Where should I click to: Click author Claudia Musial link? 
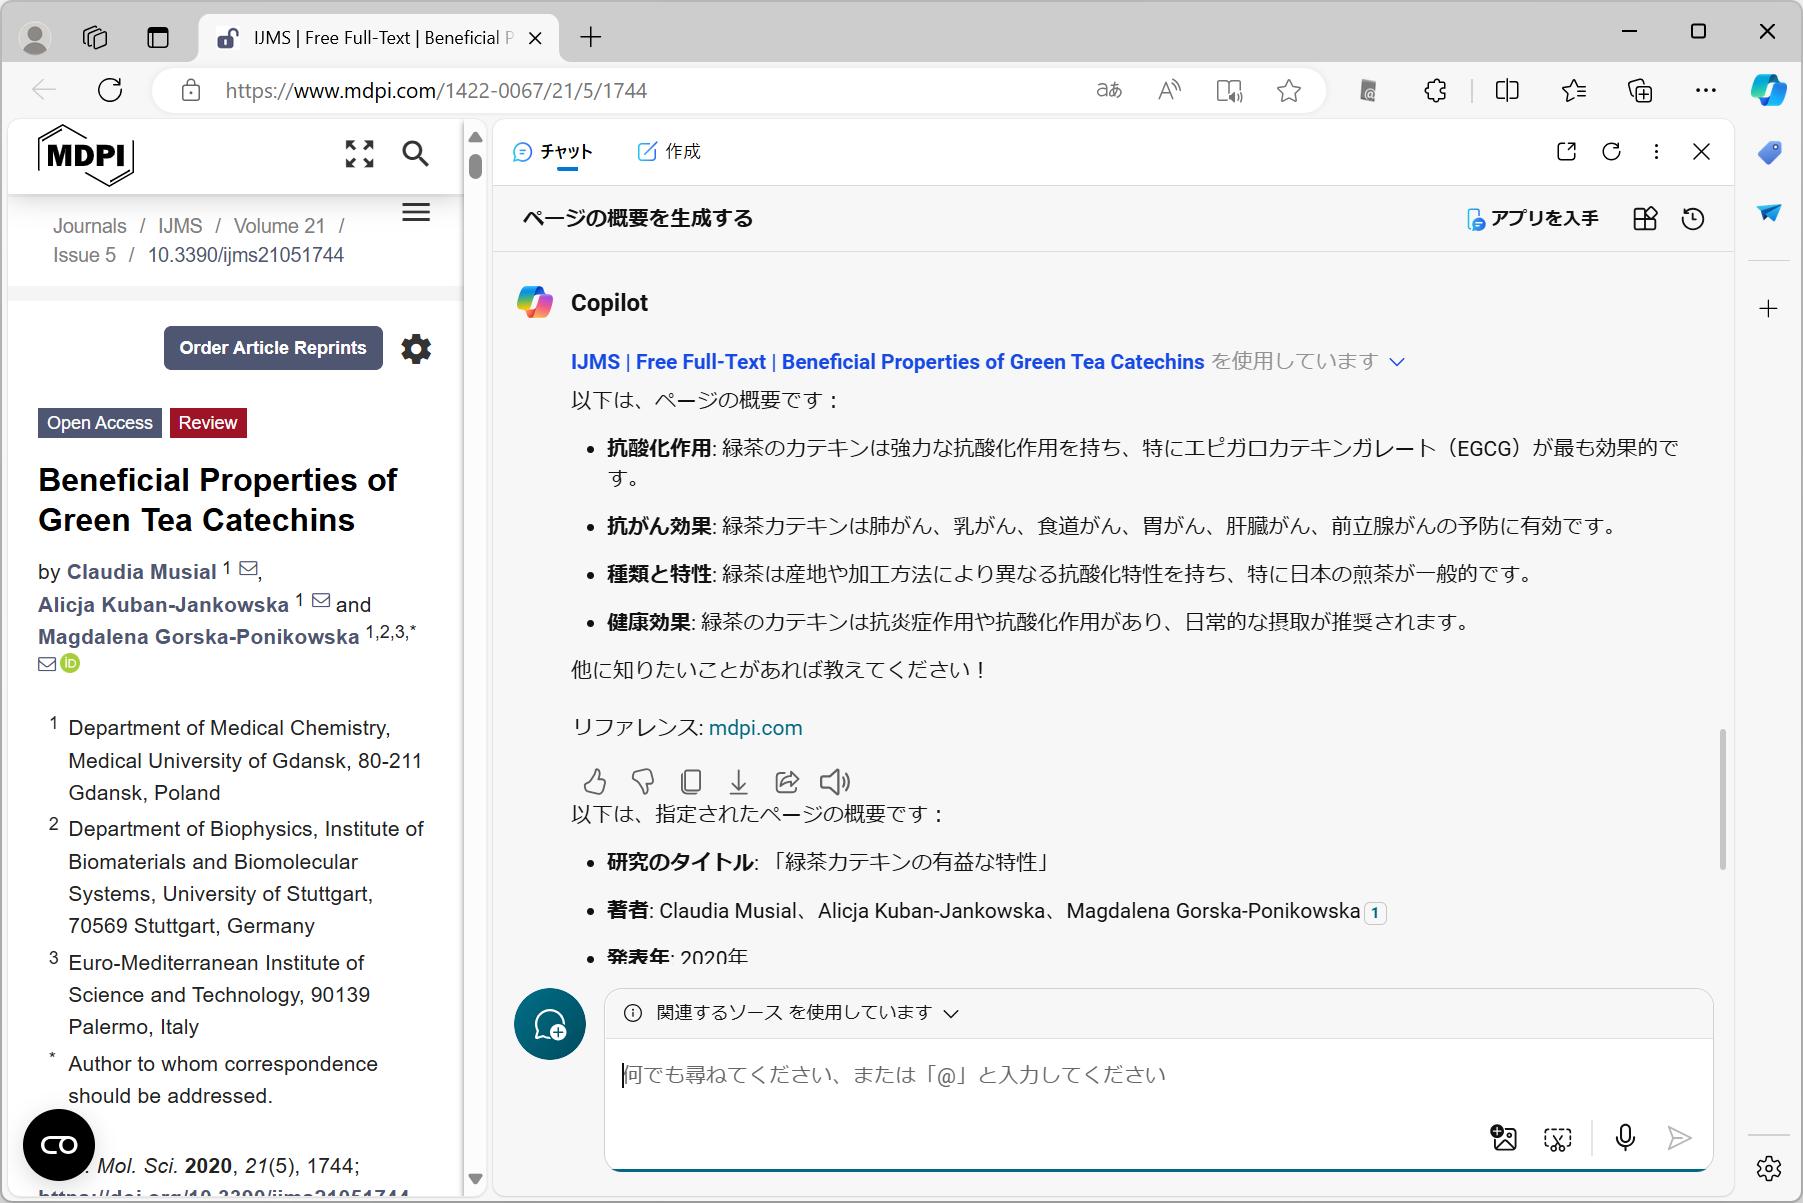(x=141, y=572)
